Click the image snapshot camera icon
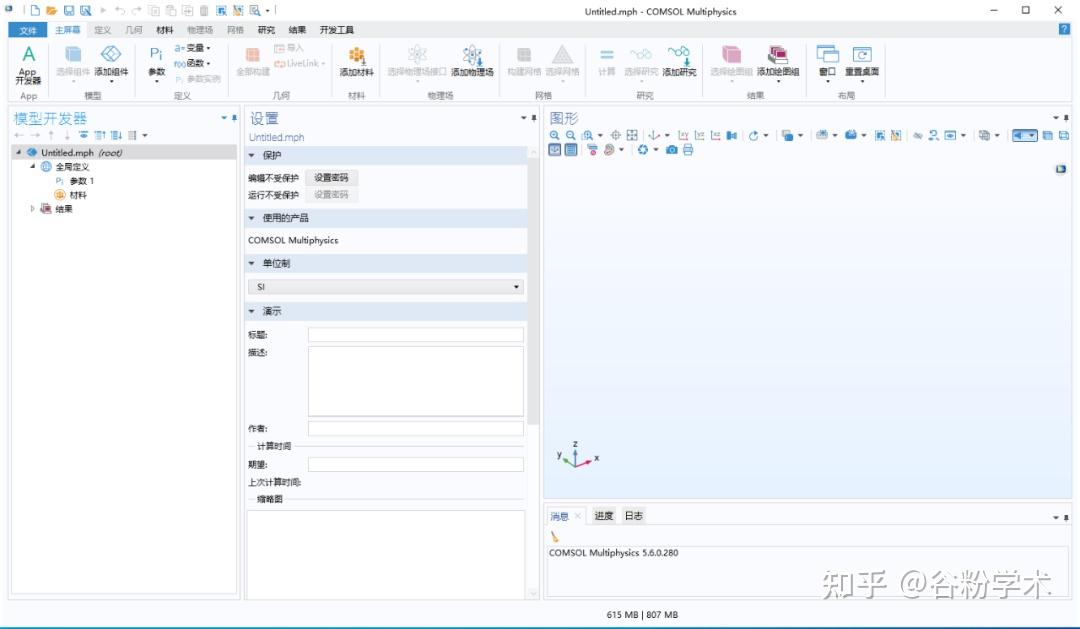 (x=672, y=151)
